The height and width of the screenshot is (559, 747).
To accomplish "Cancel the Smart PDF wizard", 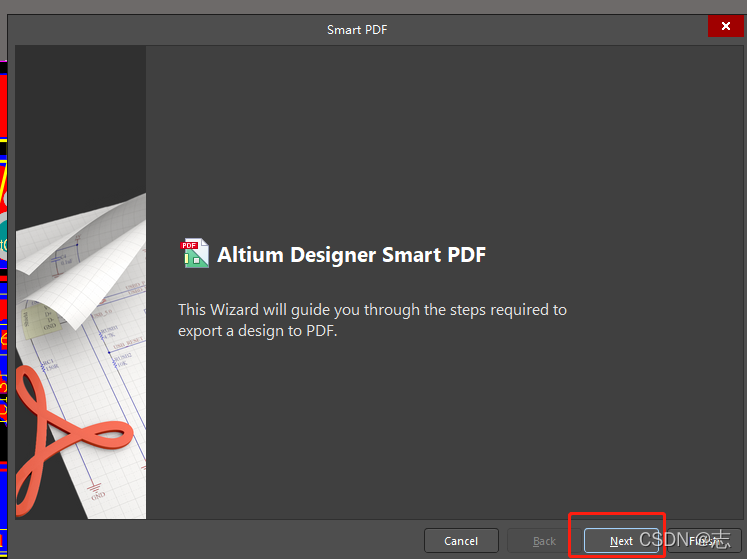I will [461, 541].
